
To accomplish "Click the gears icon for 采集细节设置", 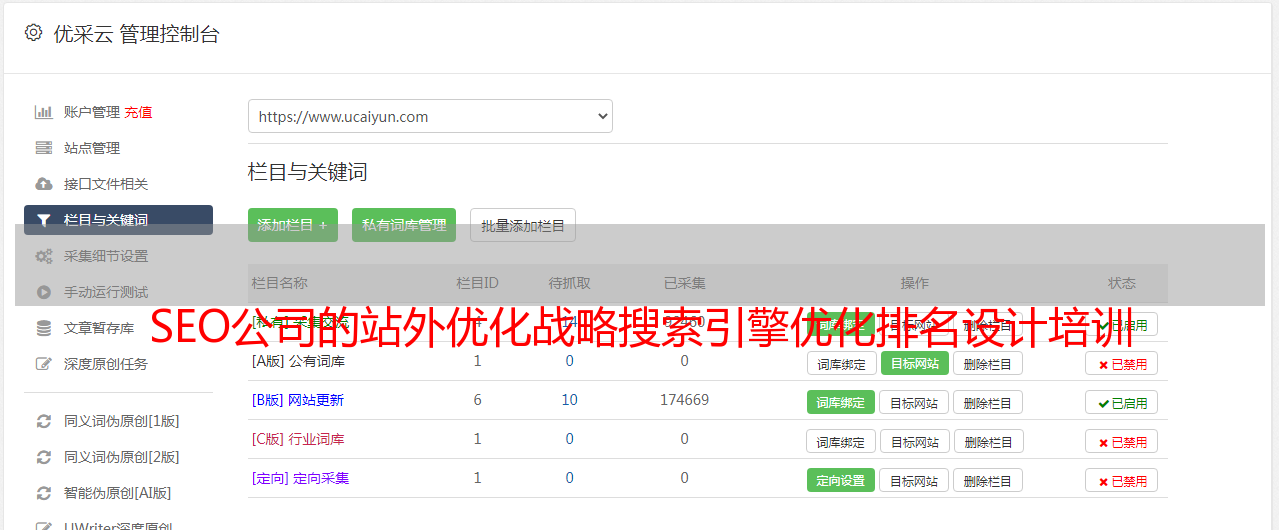I will coord(44,256).
